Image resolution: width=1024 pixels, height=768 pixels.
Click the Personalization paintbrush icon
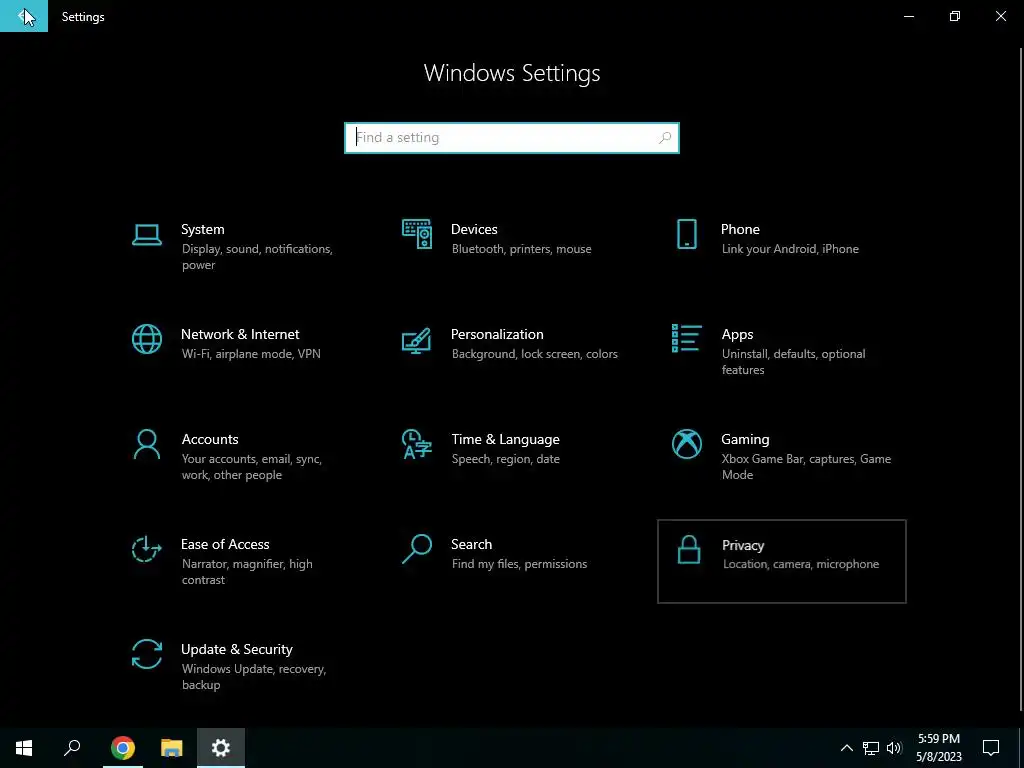[x=417, y=340]
